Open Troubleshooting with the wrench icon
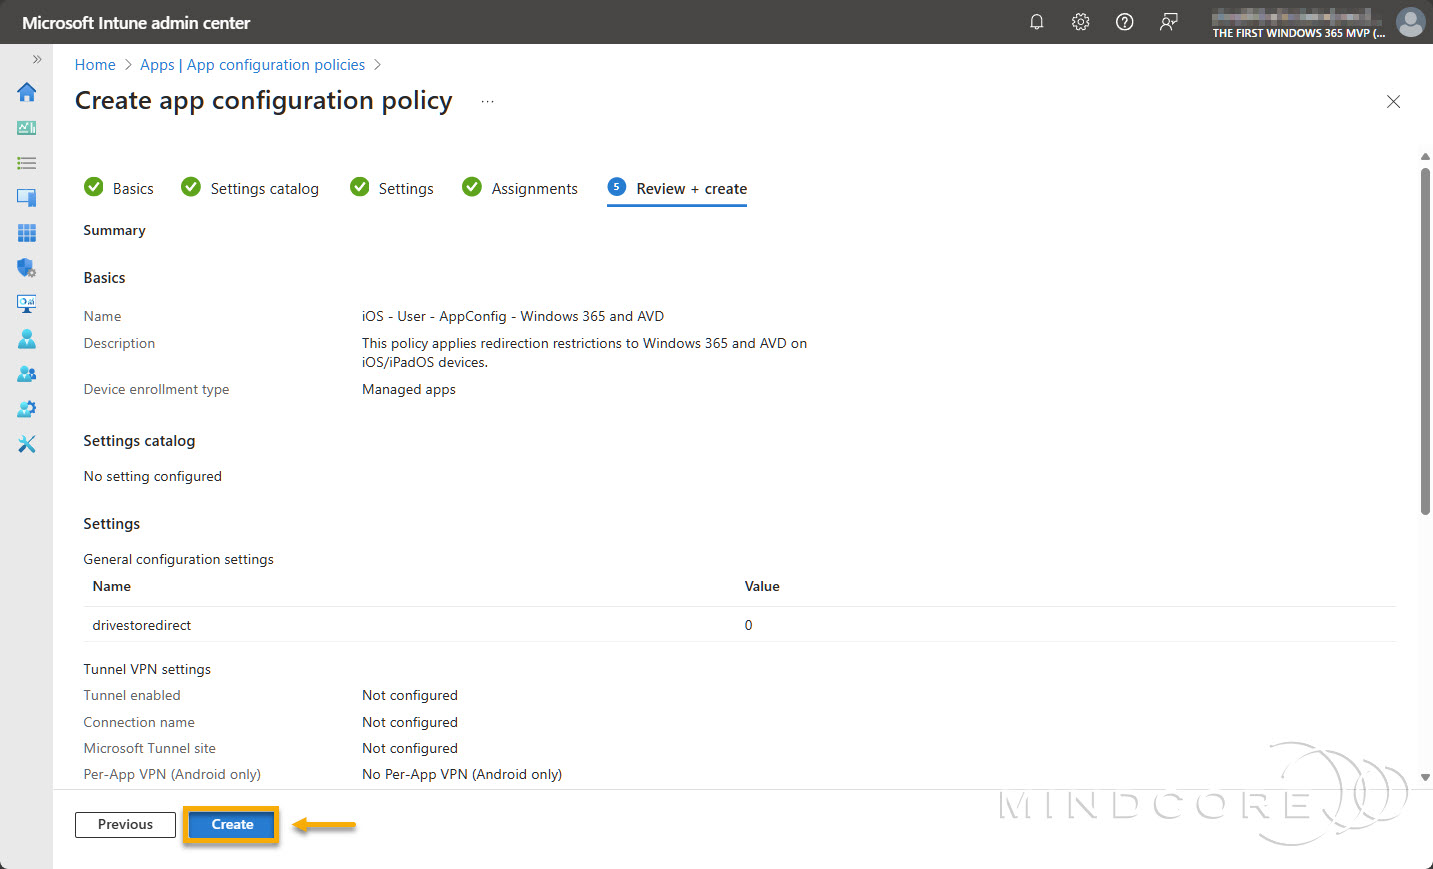 pyautogui.click(x=27, y=443)
